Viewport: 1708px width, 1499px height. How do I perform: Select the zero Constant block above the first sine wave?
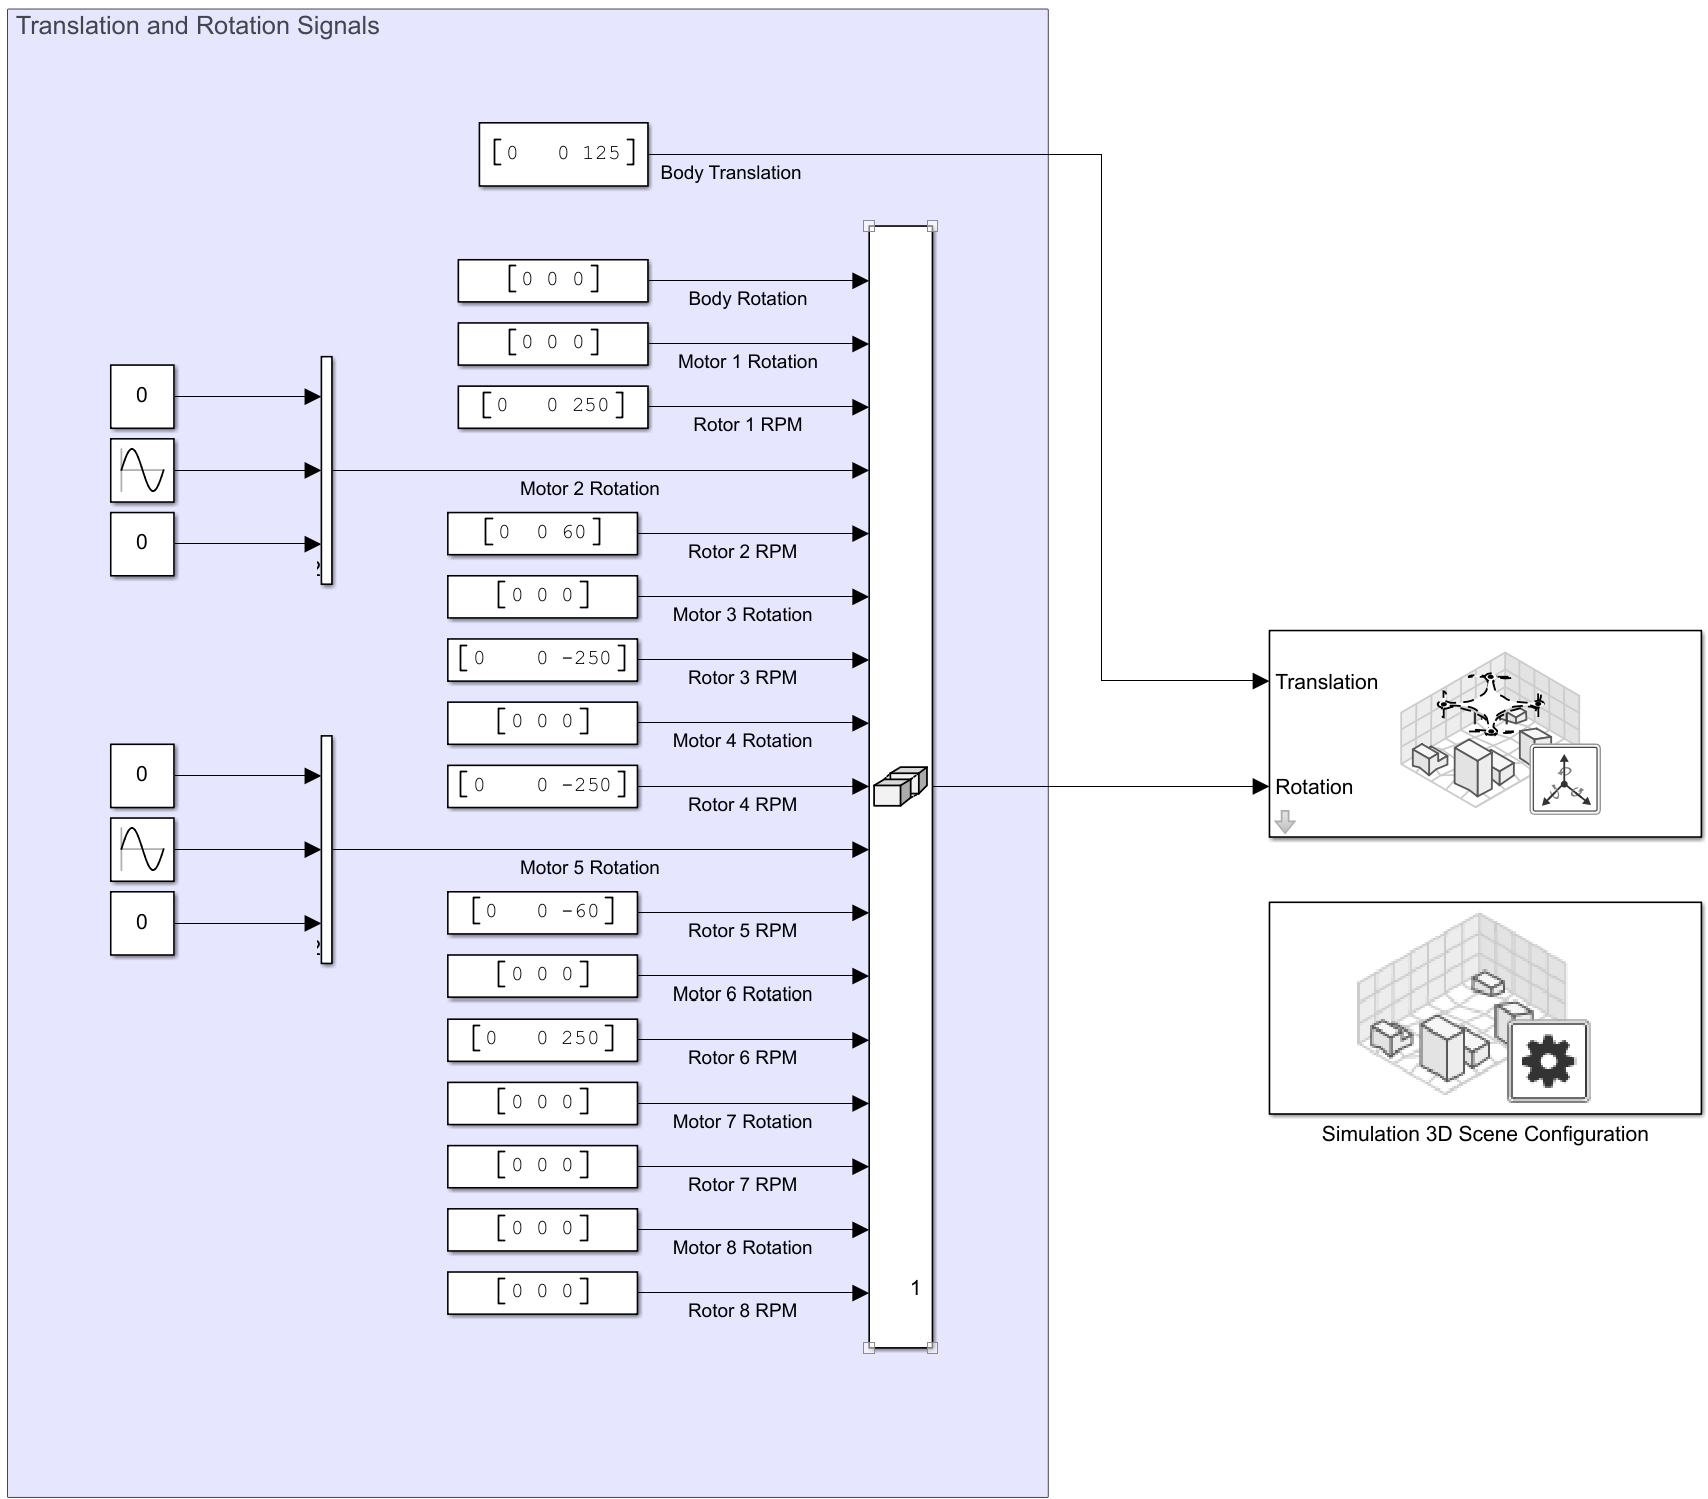tap(141, 395)
